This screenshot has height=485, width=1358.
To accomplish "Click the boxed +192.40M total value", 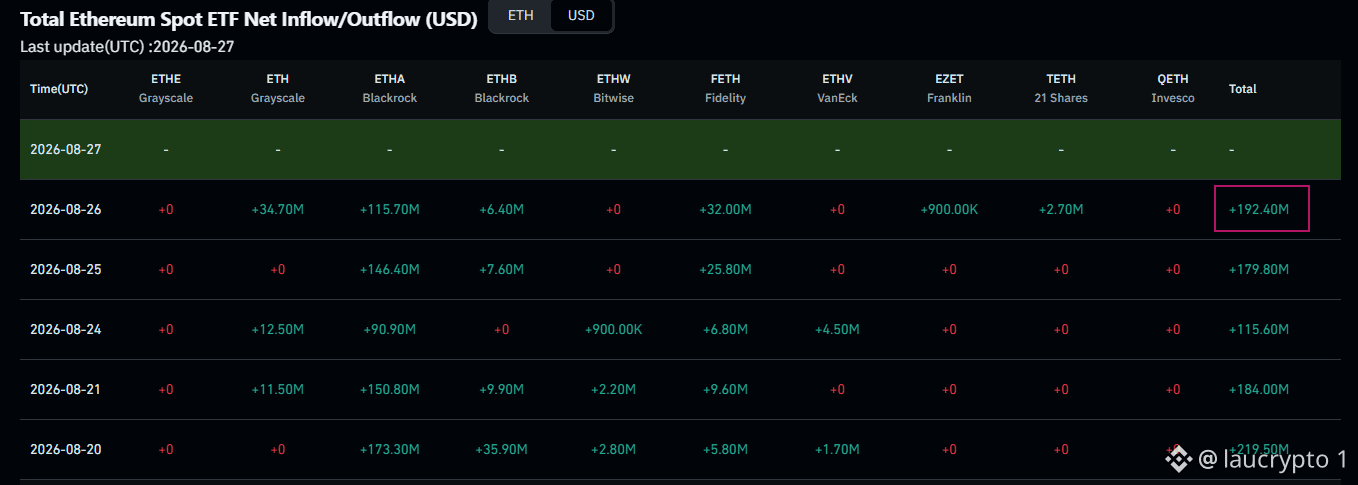I will 1261,209.
